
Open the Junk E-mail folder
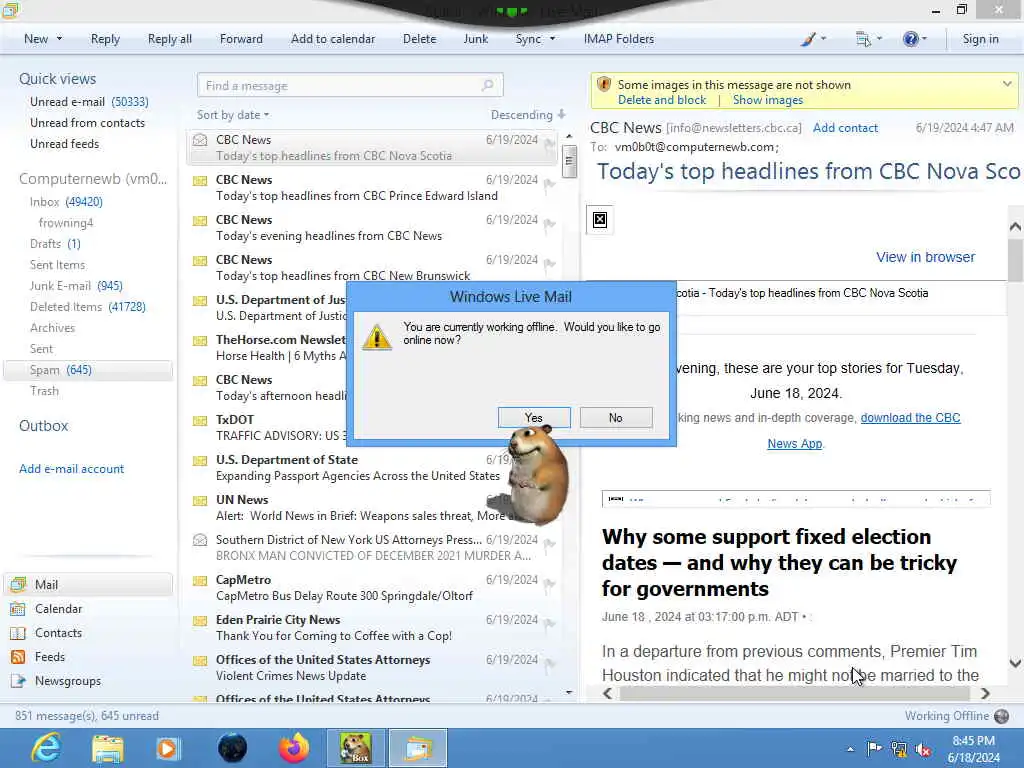76,285
